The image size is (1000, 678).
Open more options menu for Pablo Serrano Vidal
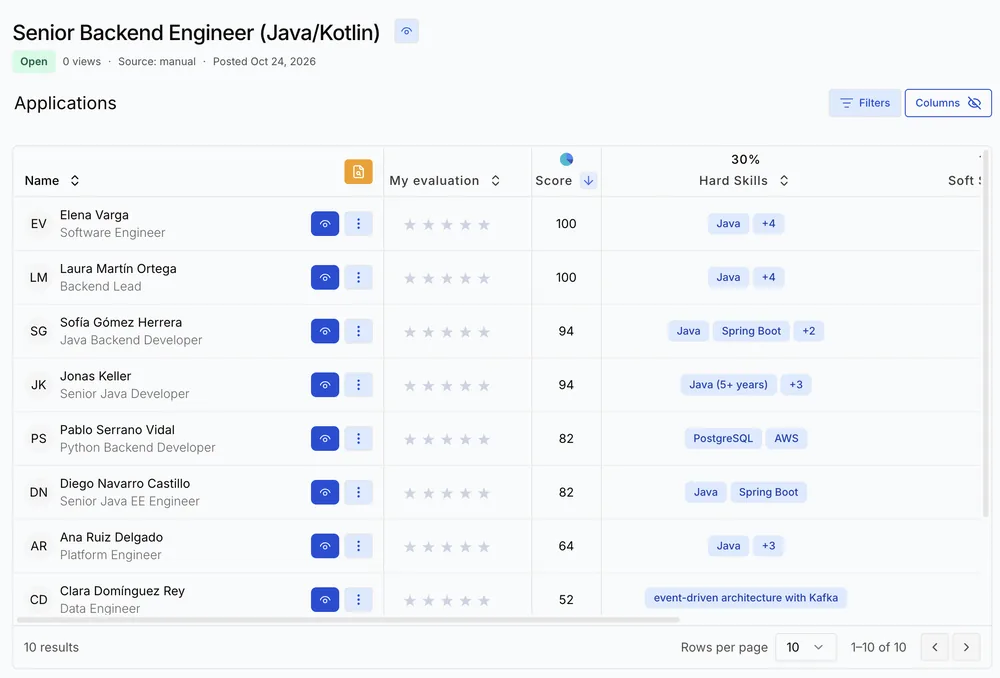coord(358,438)
